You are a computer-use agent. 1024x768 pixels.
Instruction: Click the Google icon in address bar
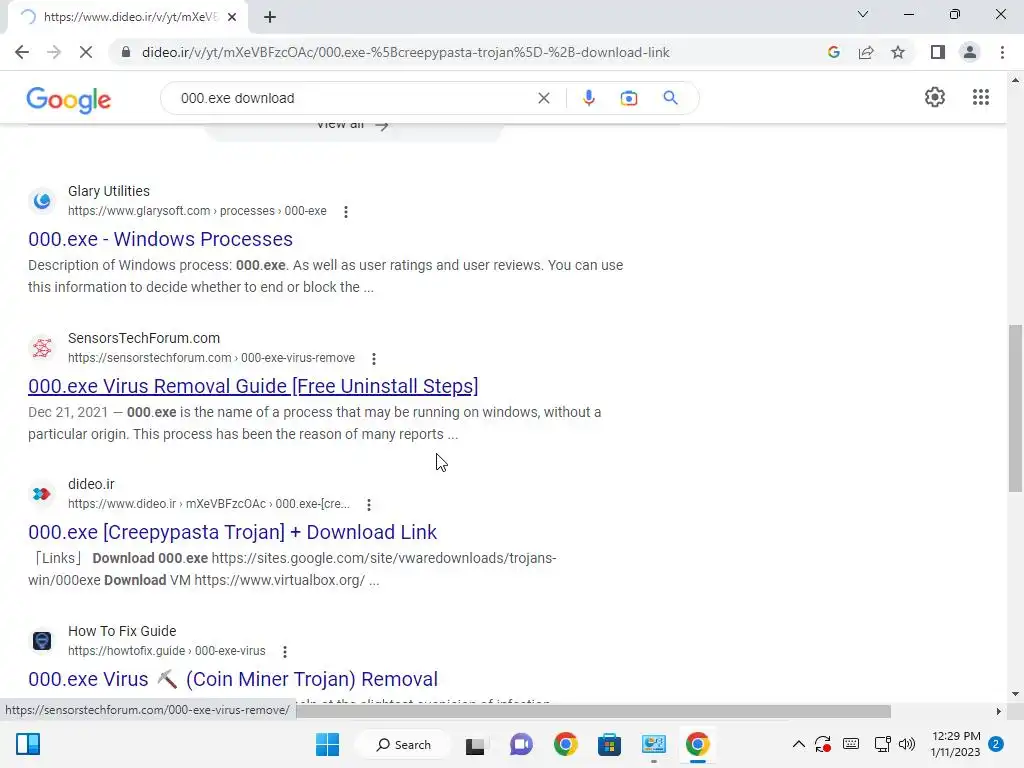pyautogui.click(x=833, y=52)
